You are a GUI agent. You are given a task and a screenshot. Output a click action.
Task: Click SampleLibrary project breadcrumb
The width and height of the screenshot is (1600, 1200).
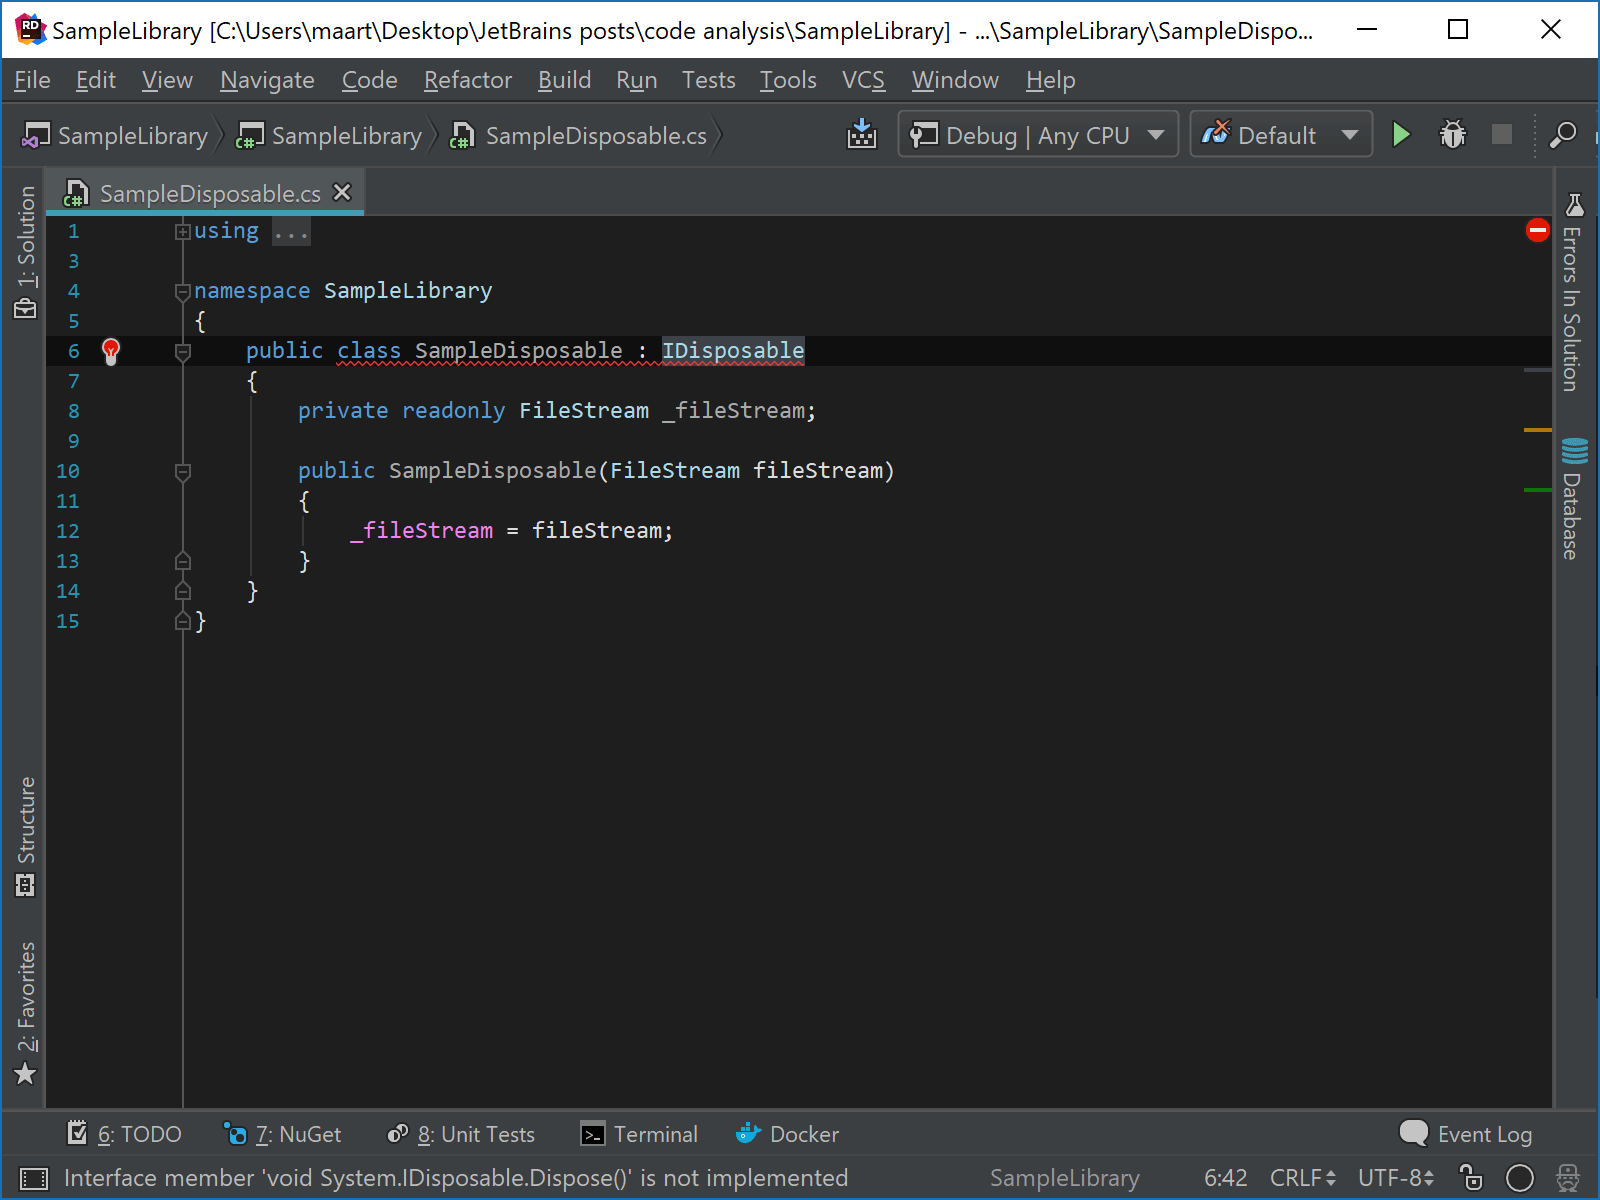coord(330,135)
